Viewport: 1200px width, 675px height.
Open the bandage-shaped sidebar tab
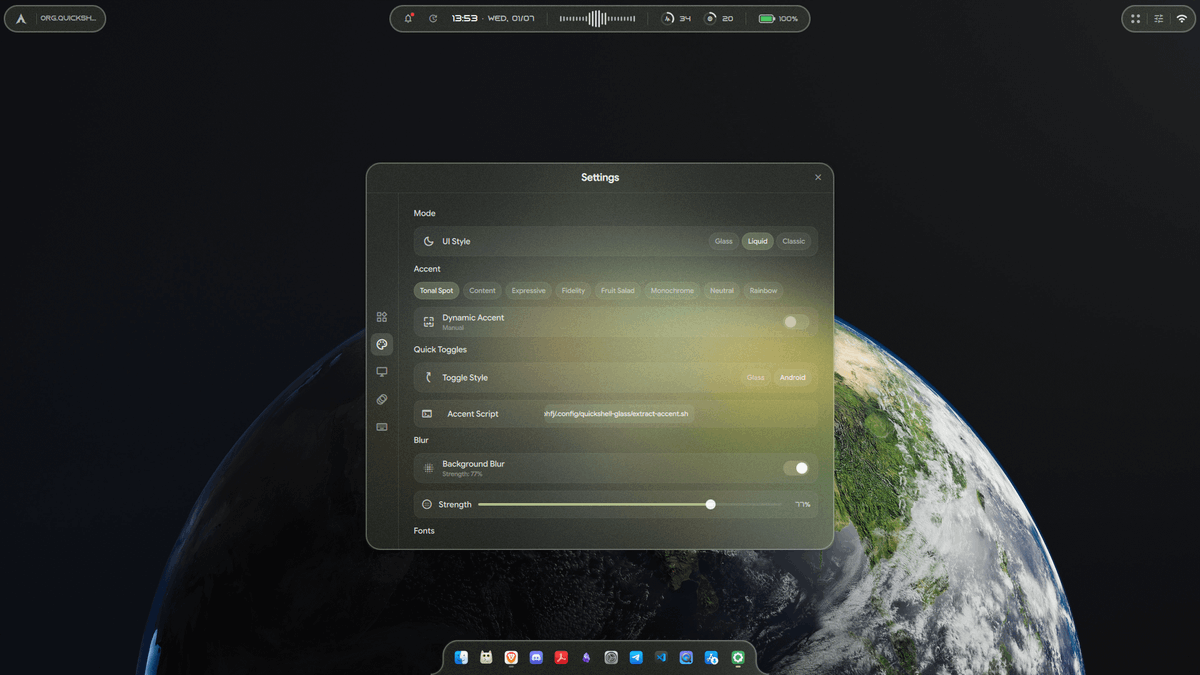(x=382, y=399)
